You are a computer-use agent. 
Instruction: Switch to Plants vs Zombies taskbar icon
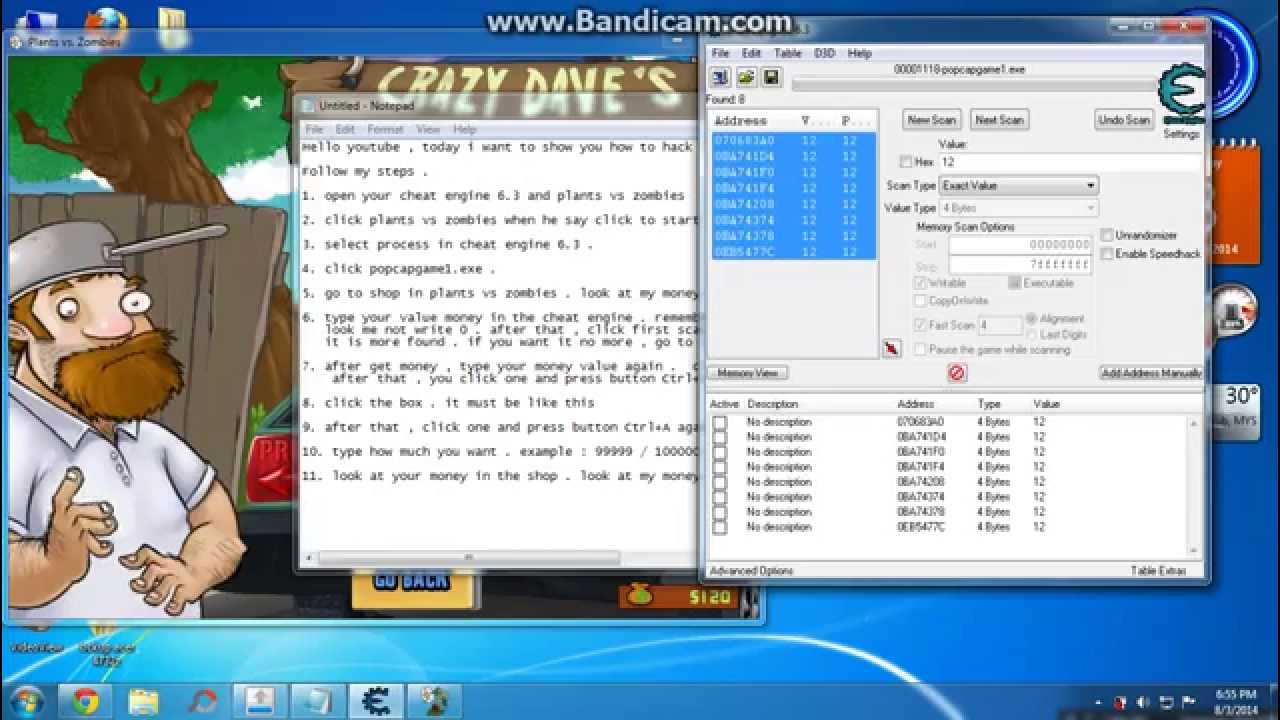[435, 700]
